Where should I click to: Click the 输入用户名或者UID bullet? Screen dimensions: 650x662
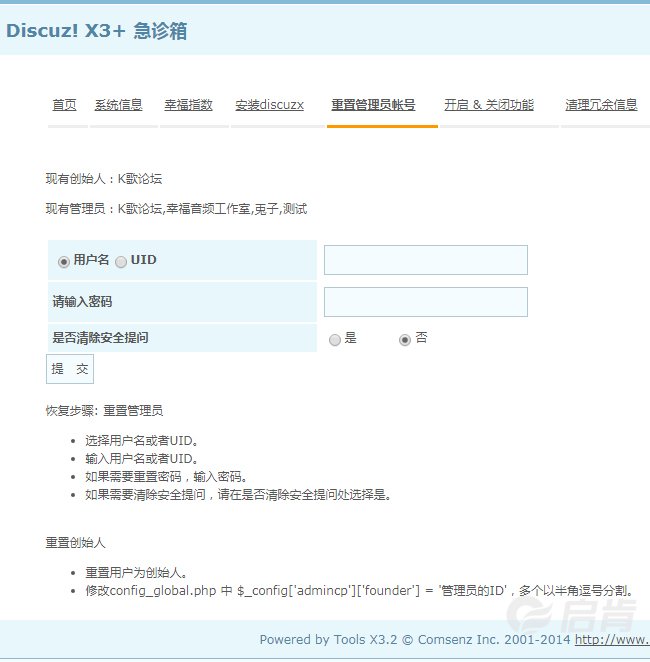pos(141,459)
